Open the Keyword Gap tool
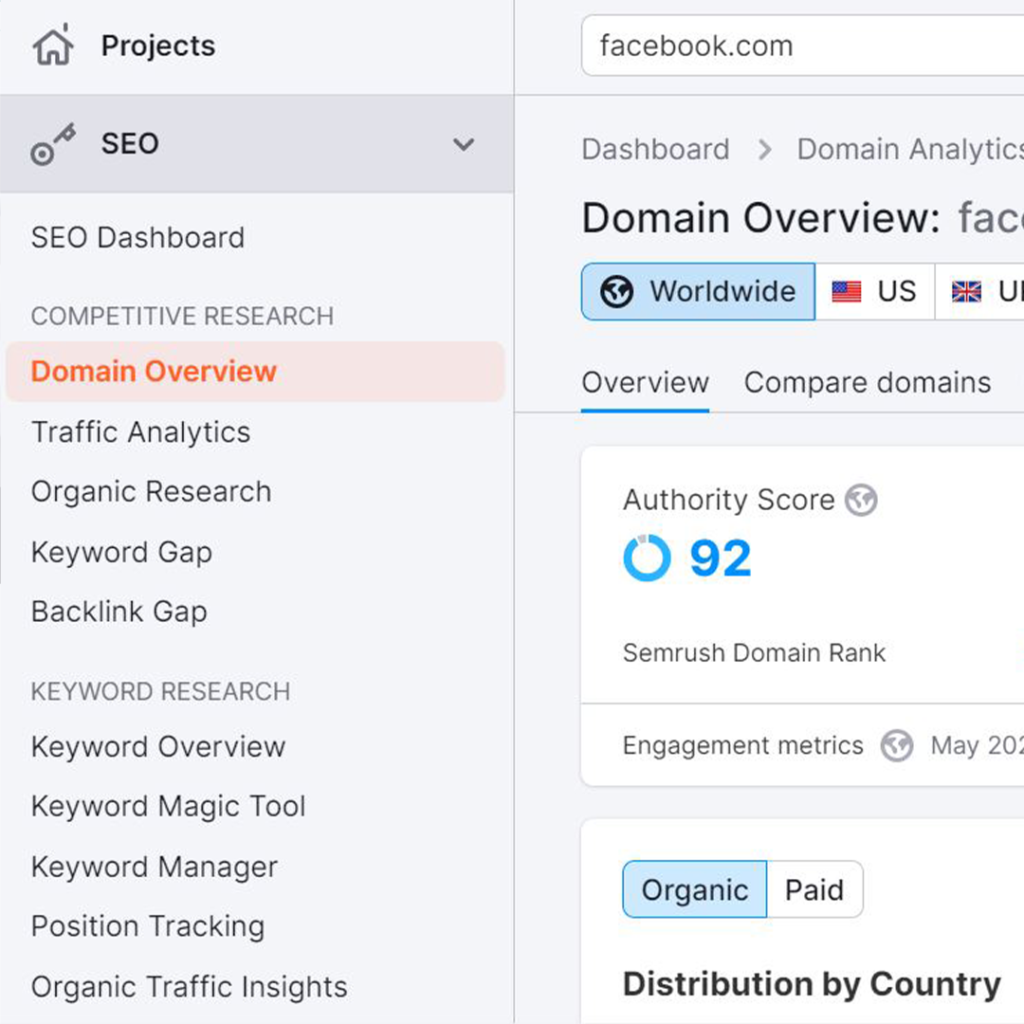The image size is (1024, 1024). 122,552
